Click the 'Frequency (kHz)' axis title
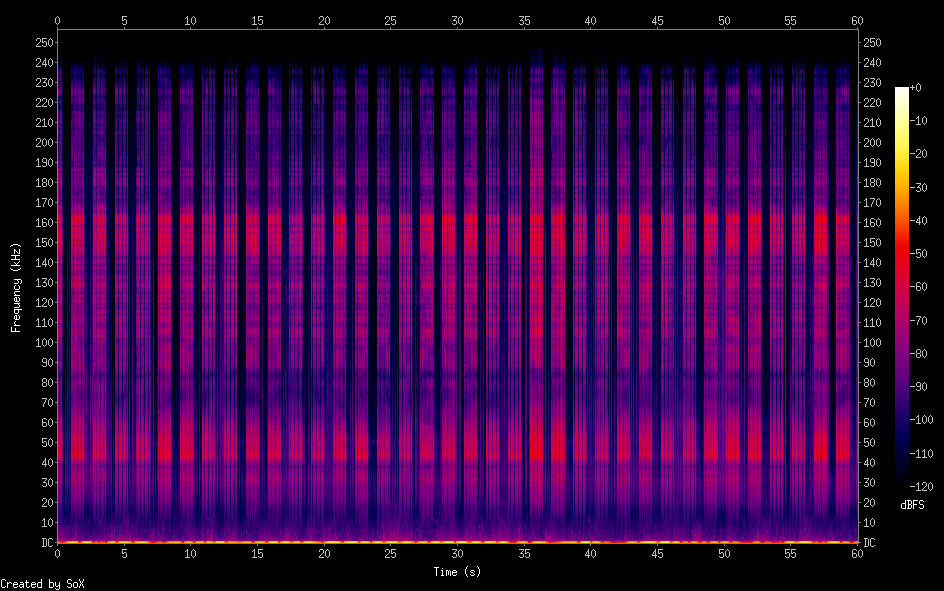Viewport: 944px width, 591px height. click(16, 286)
